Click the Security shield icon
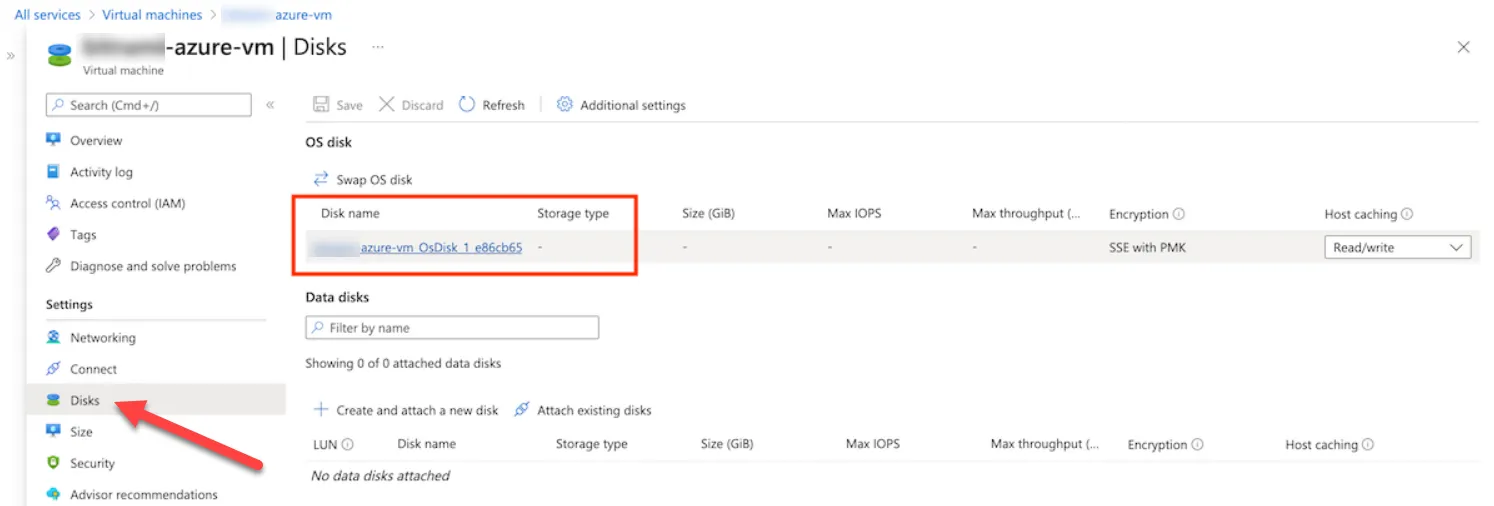Screen dimensions: 1494x506 54,463
